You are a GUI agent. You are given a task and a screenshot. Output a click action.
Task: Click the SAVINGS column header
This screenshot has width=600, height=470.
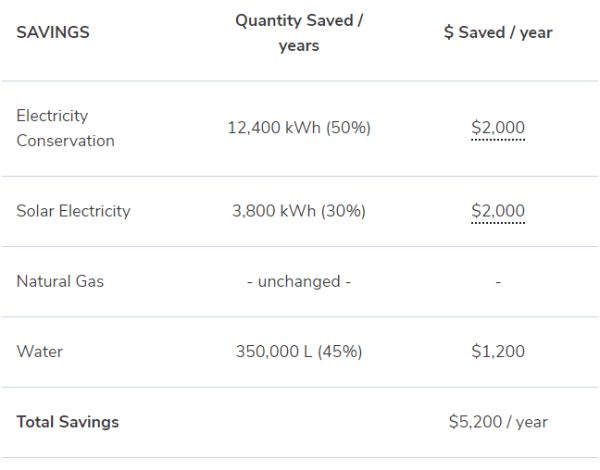coord(53,33)
